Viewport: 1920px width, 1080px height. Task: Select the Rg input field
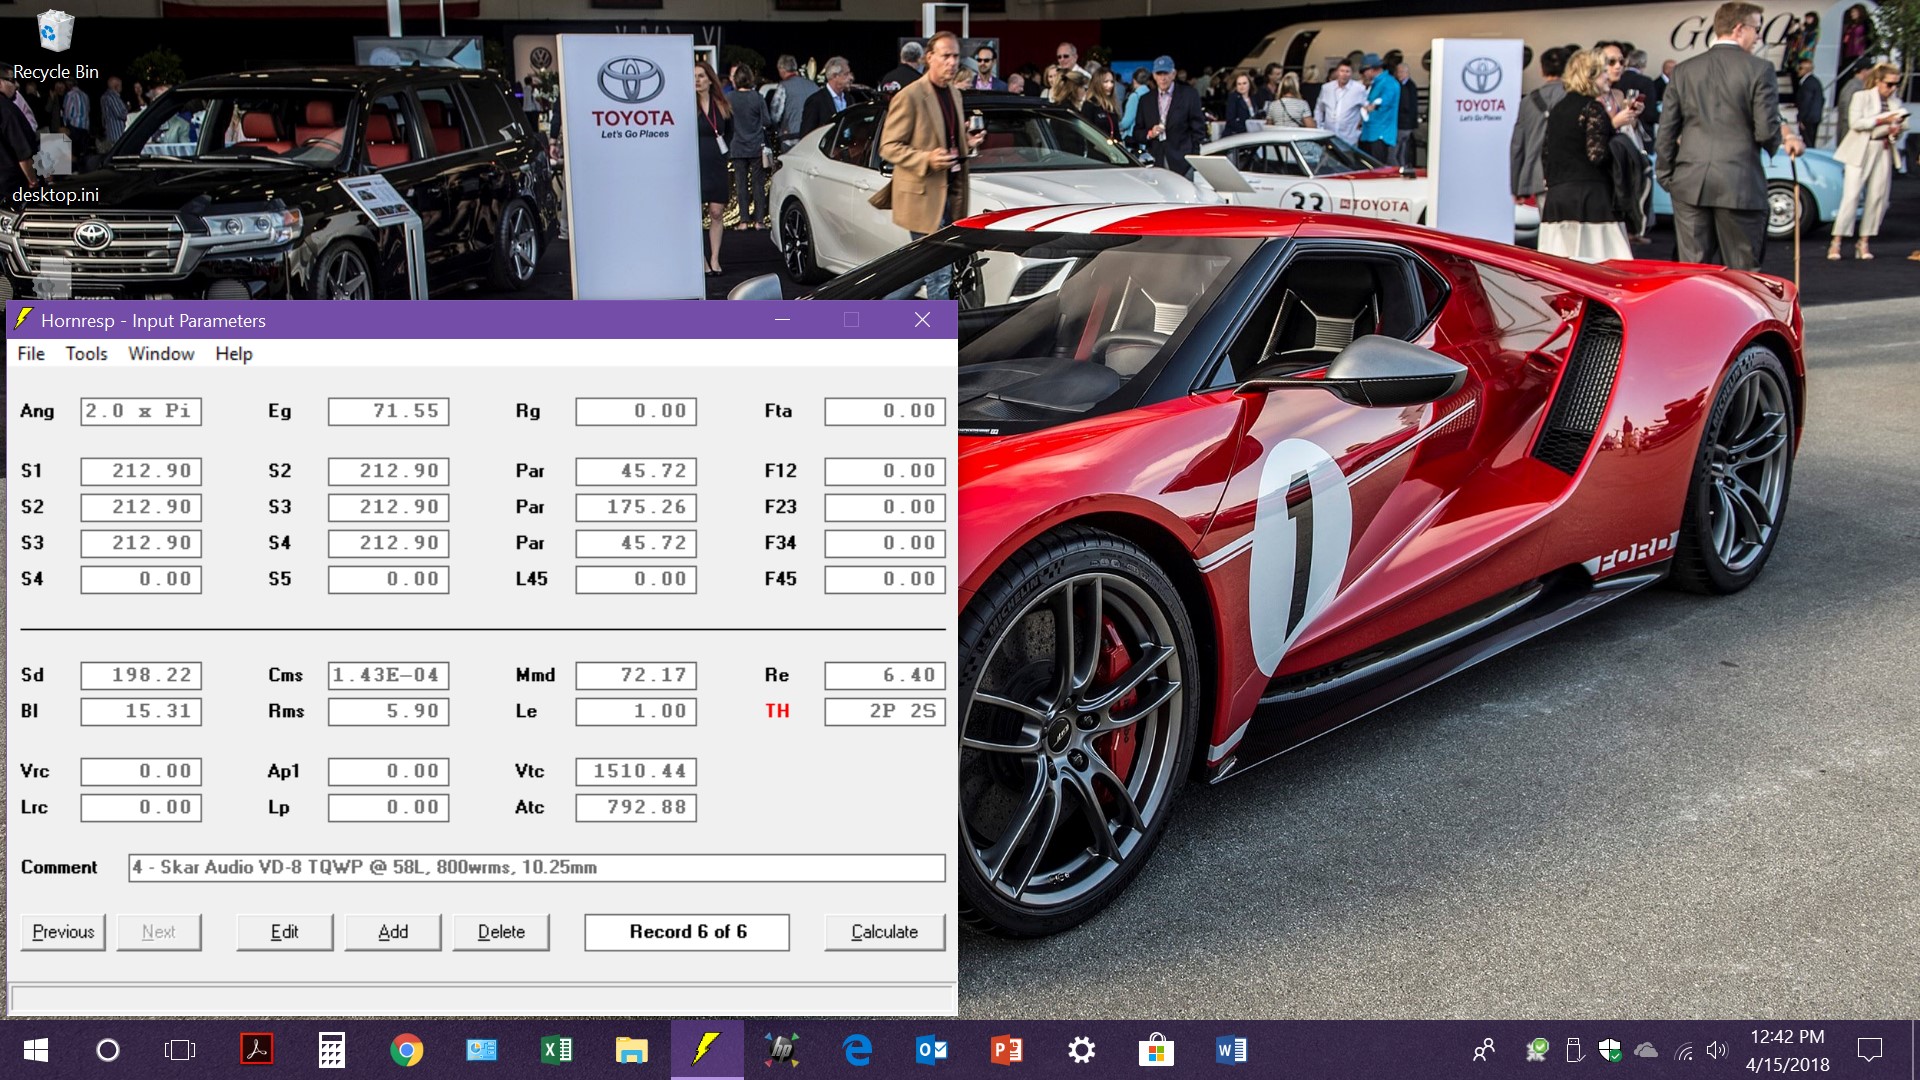click(x=636, y=411)
